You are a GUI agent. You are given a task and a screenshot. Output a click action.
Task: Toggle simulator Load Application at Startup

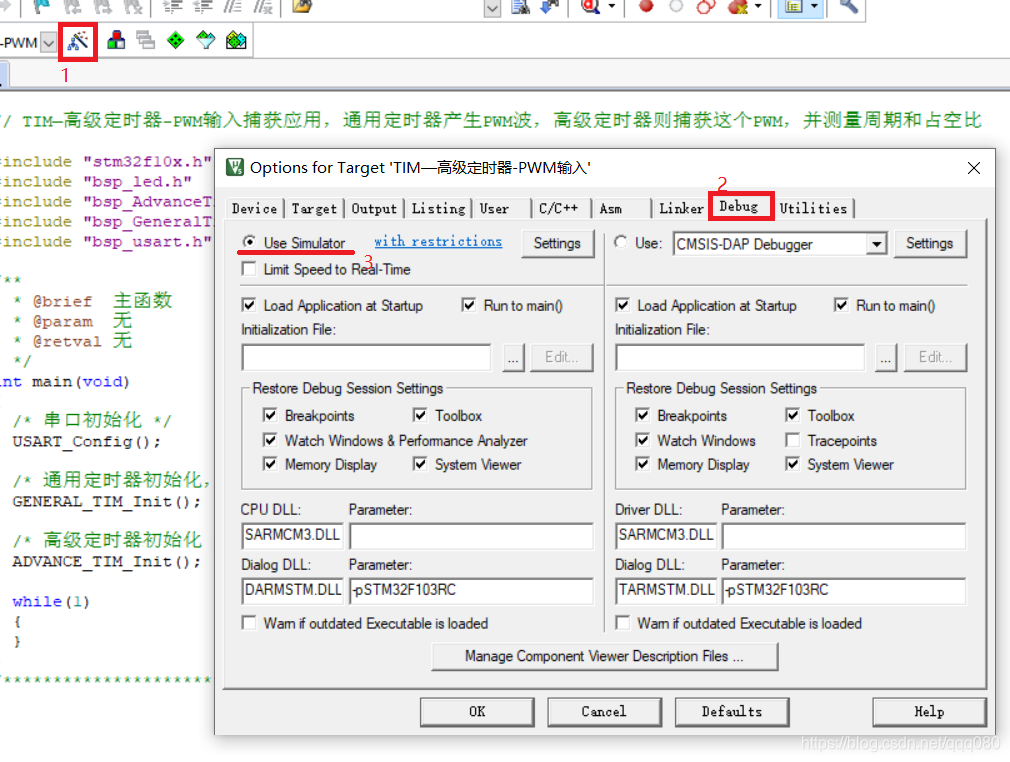(x=249, y=305)
